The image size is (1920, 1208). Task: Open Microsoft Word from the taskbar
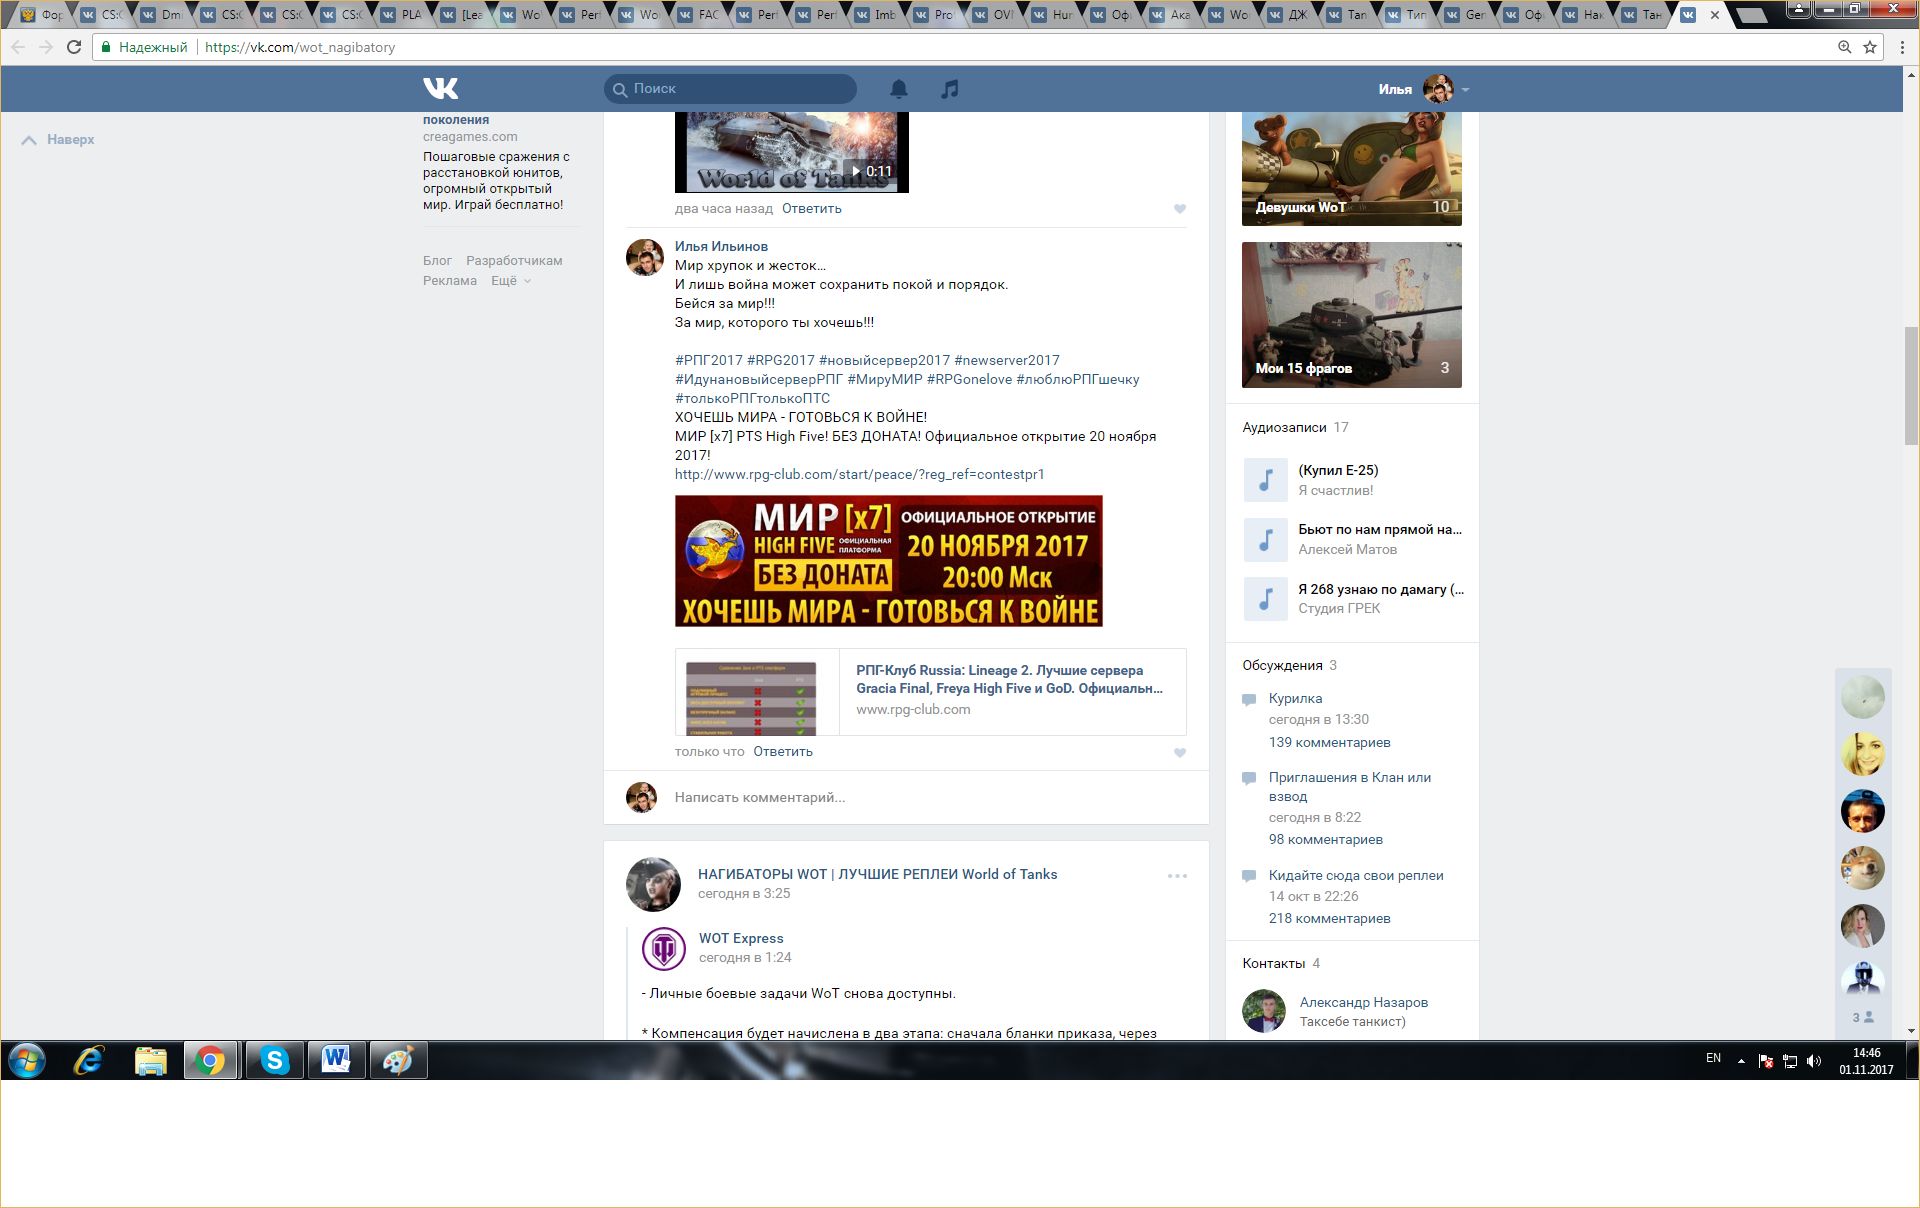click(x=336, y=1060)
